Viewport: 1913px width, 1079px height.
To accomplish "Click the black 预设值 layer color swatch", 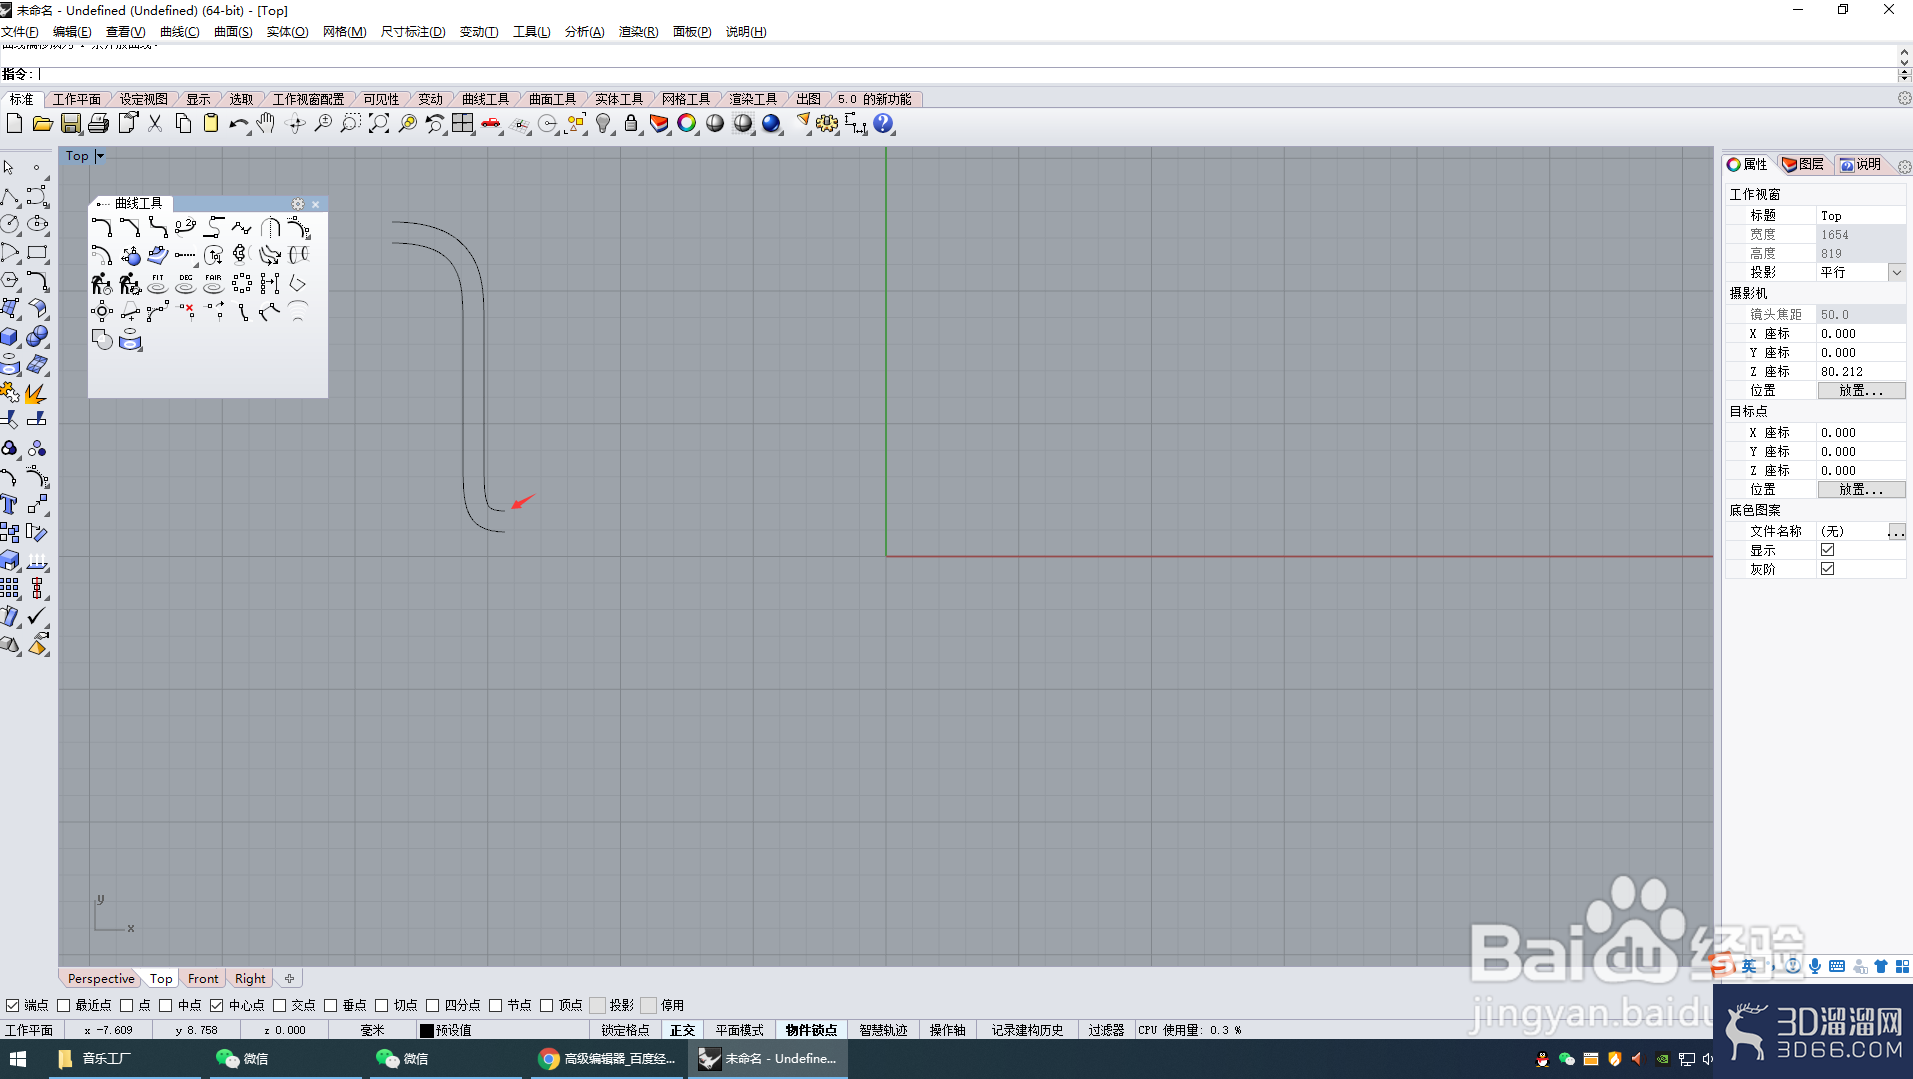I will [x=427, y=1030].
